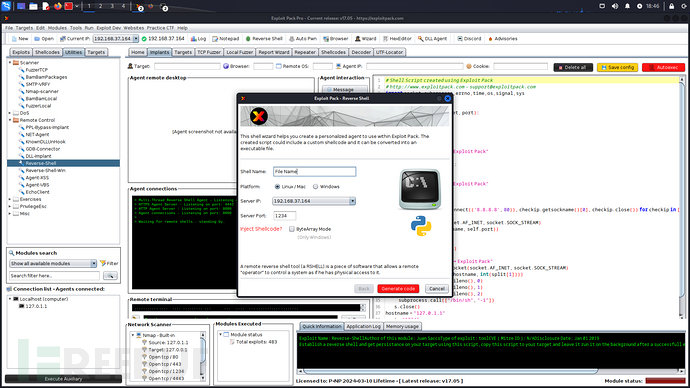Viewport: 690px width, 388px height.
Task: Open the file manager in taskbar
Action: [x=33, y=6]
